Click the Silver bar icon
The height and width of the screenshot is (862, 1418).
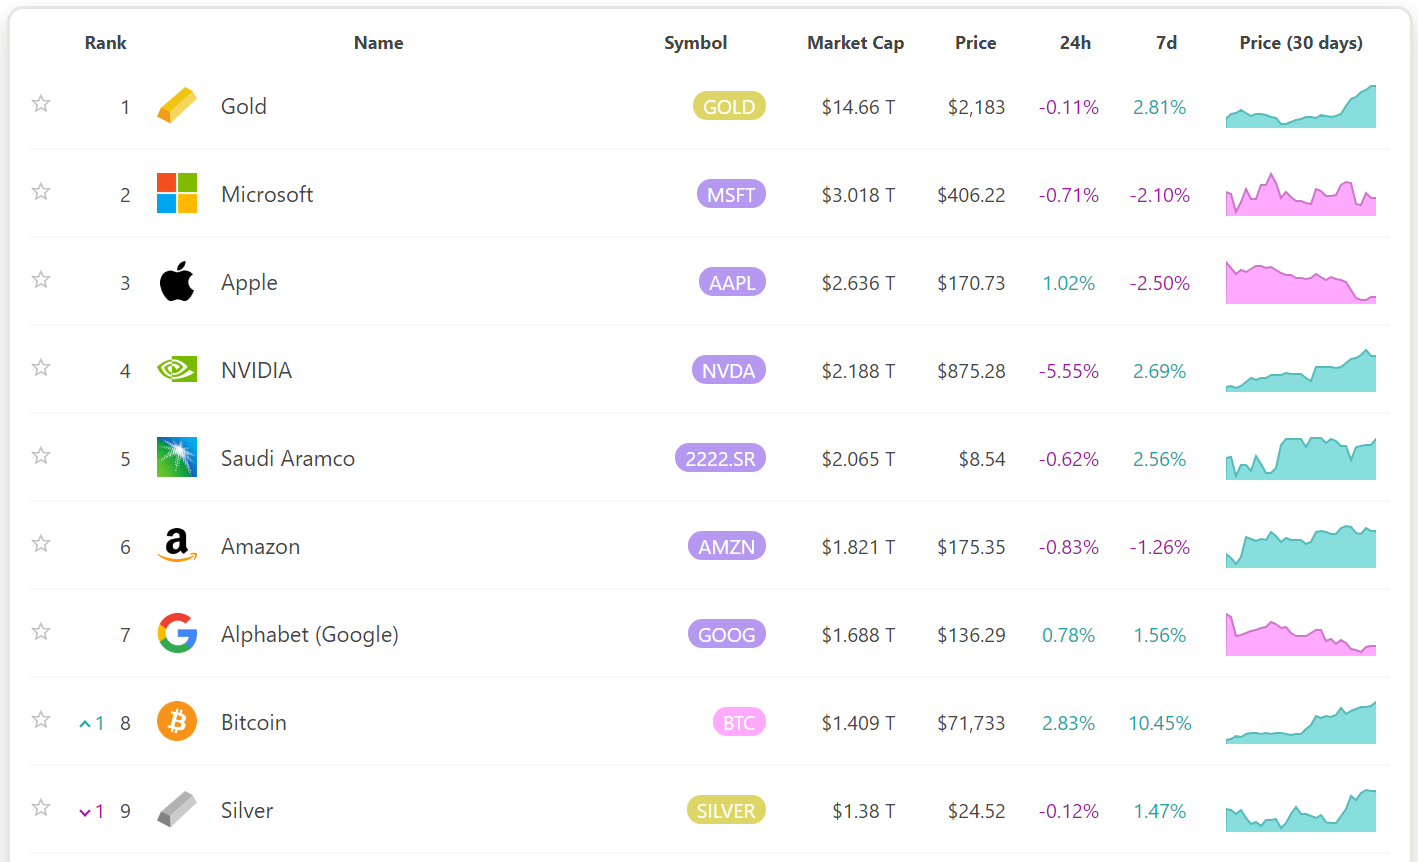click(177, 809)
